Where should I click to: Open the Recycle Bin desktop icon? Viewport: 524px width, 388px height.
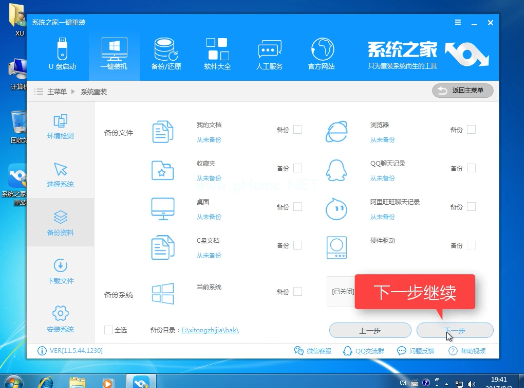[x=18, y=127]
